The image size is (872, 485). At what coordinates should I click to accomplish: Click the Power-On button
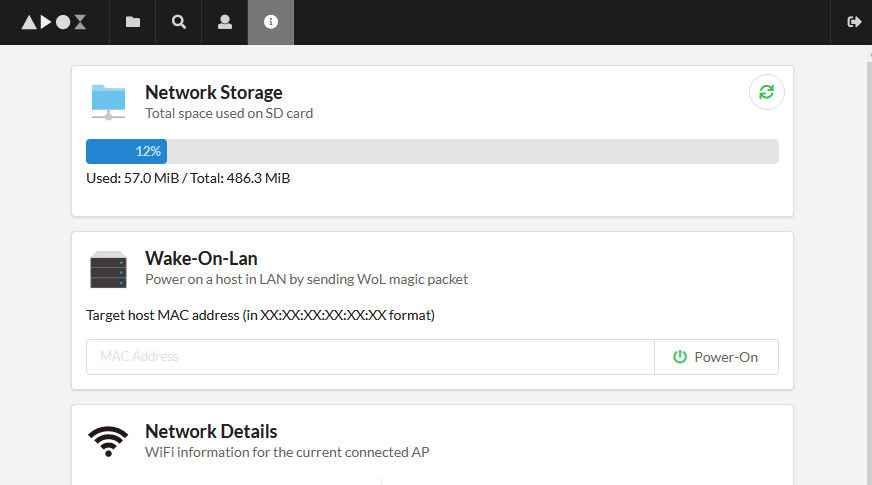coord(716,357)
